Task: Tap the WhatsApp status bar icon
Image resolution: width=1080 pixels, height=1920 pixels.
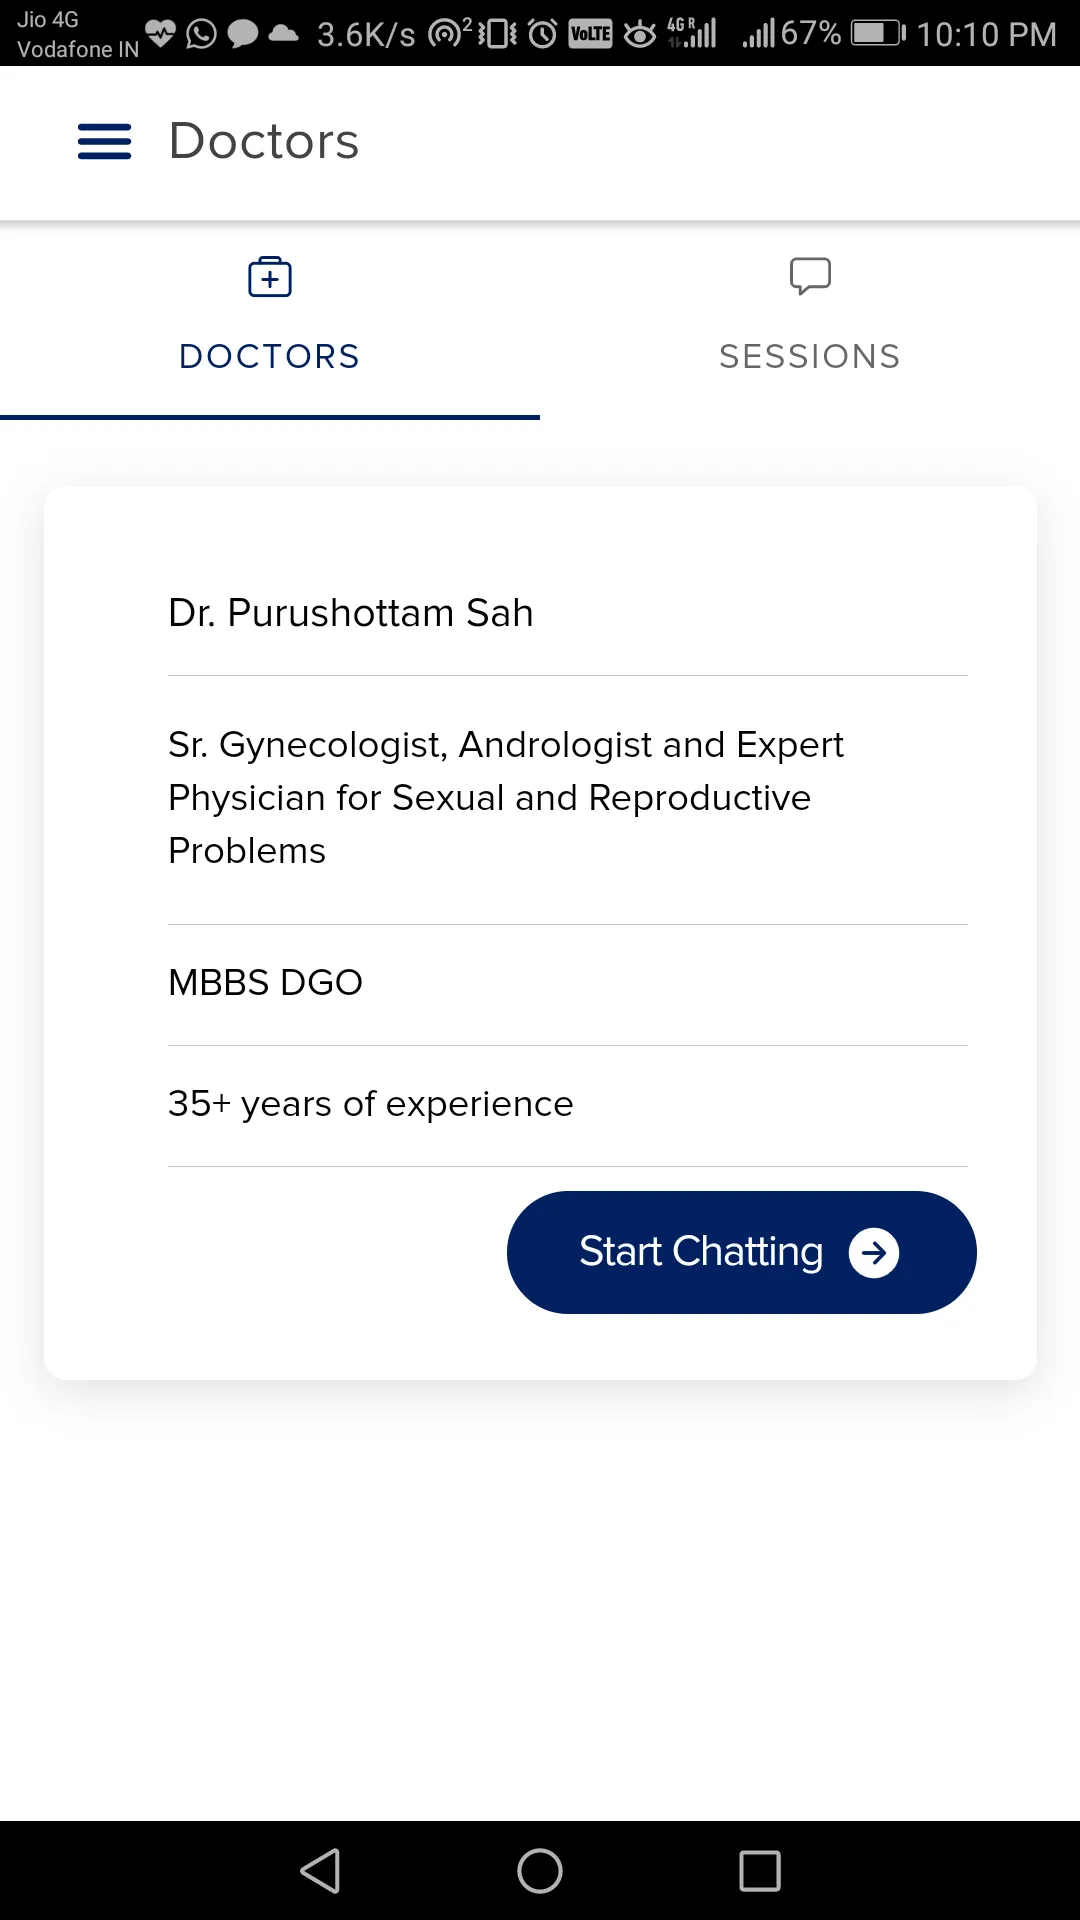Action: (x=202, y=34)
